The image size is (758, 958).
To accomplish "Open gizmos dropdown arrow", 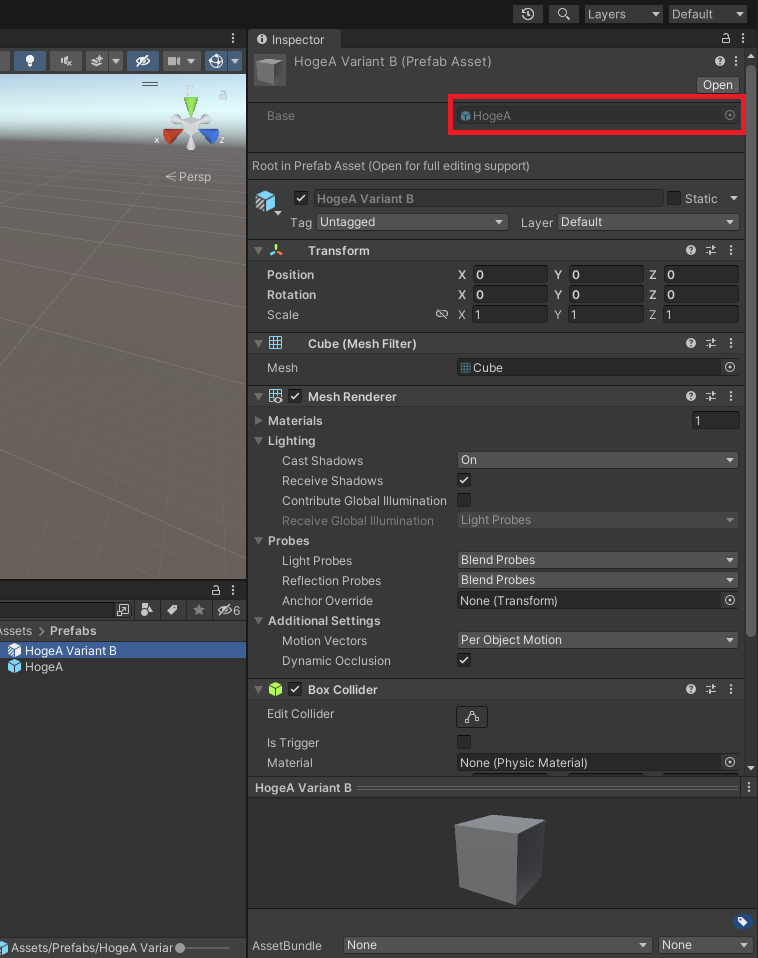I will (235, 60).
